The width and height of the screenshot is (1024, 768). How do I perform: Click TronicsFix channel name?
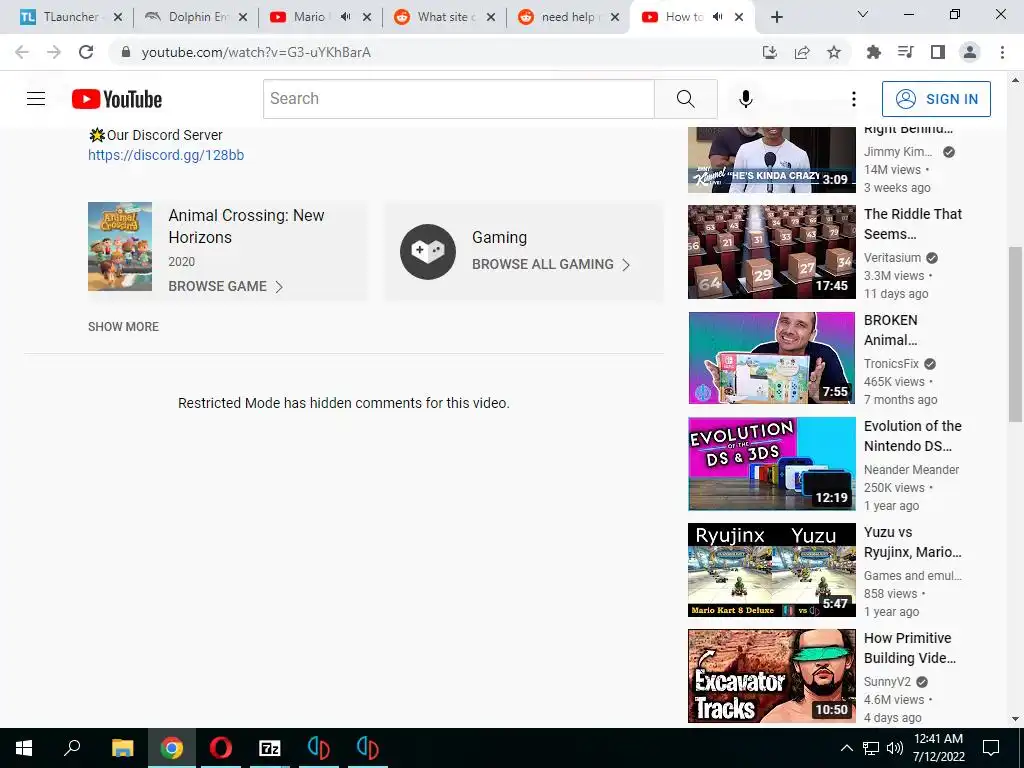click(x=891, y=364)
